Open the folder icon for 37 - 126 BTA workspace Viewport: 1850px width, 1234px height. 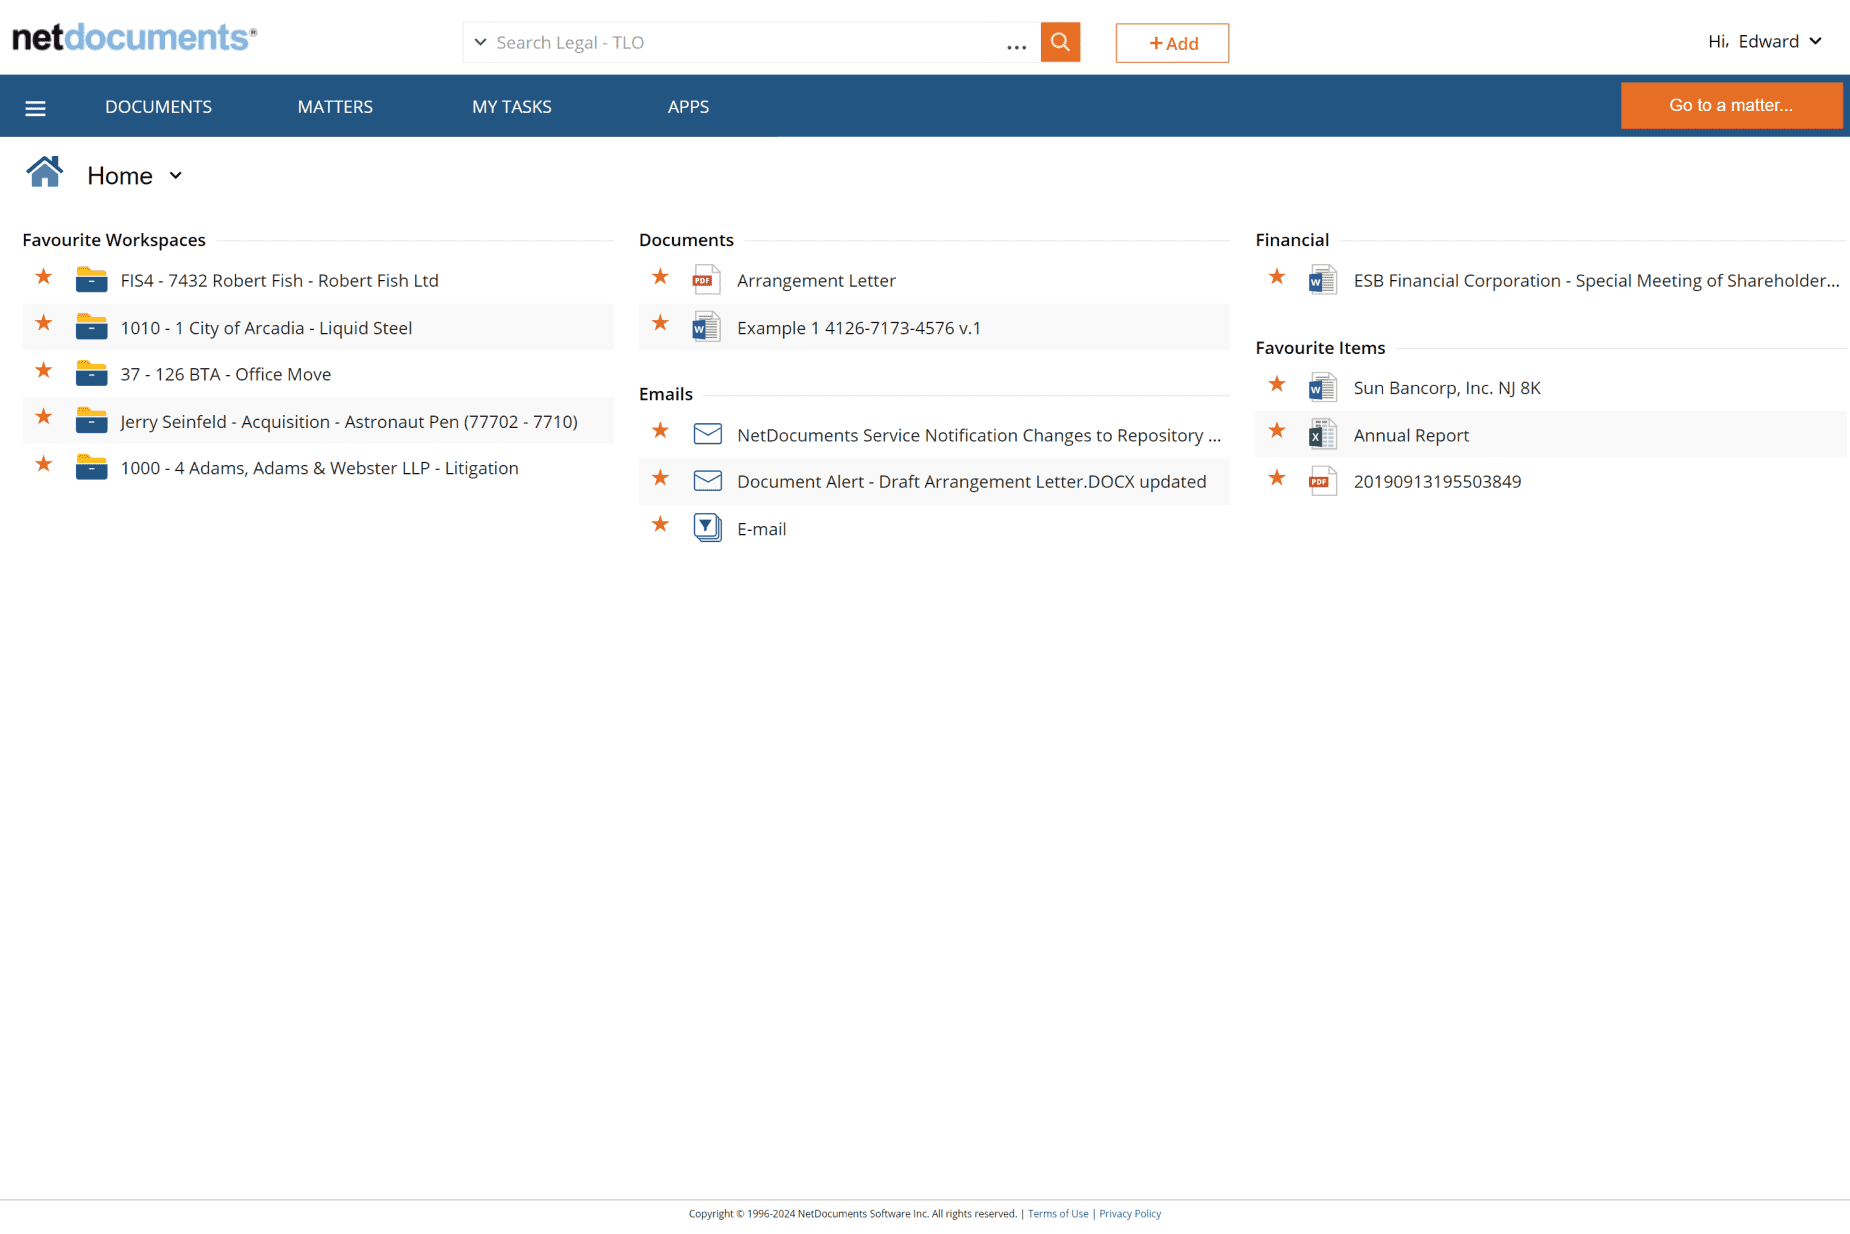[x=91, y=373]
